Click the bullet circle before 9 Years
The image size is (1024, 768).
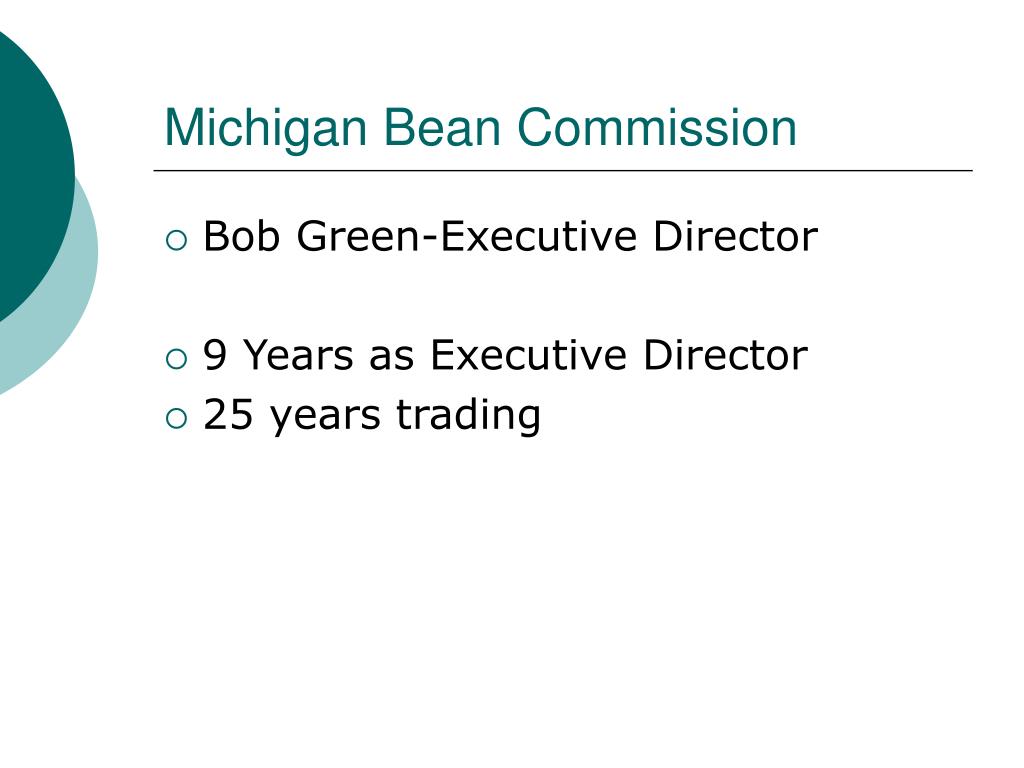coord(176,359)
